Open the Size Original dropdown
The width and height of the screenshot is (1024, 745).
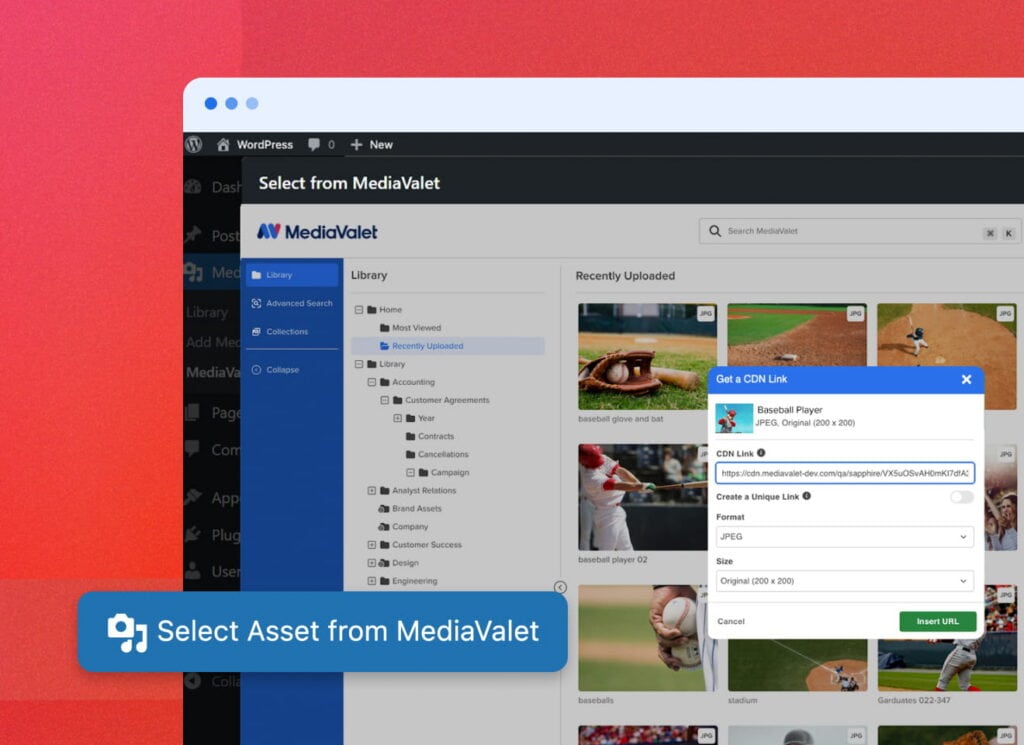(x=844, y=581)
